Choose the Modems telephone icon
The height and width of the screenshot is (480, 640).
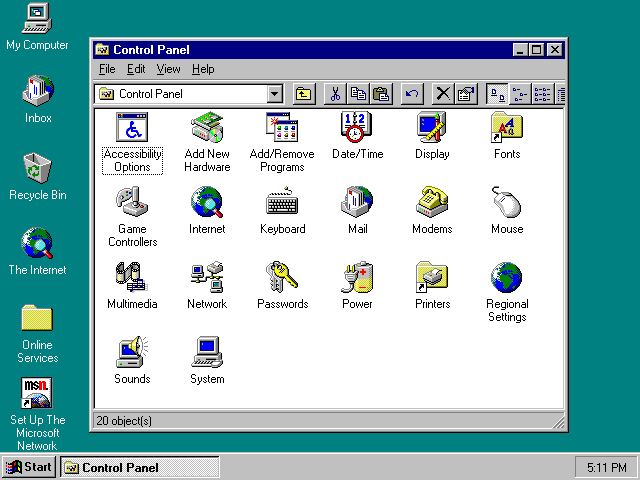pyautogui.click(x=432, y=202)
